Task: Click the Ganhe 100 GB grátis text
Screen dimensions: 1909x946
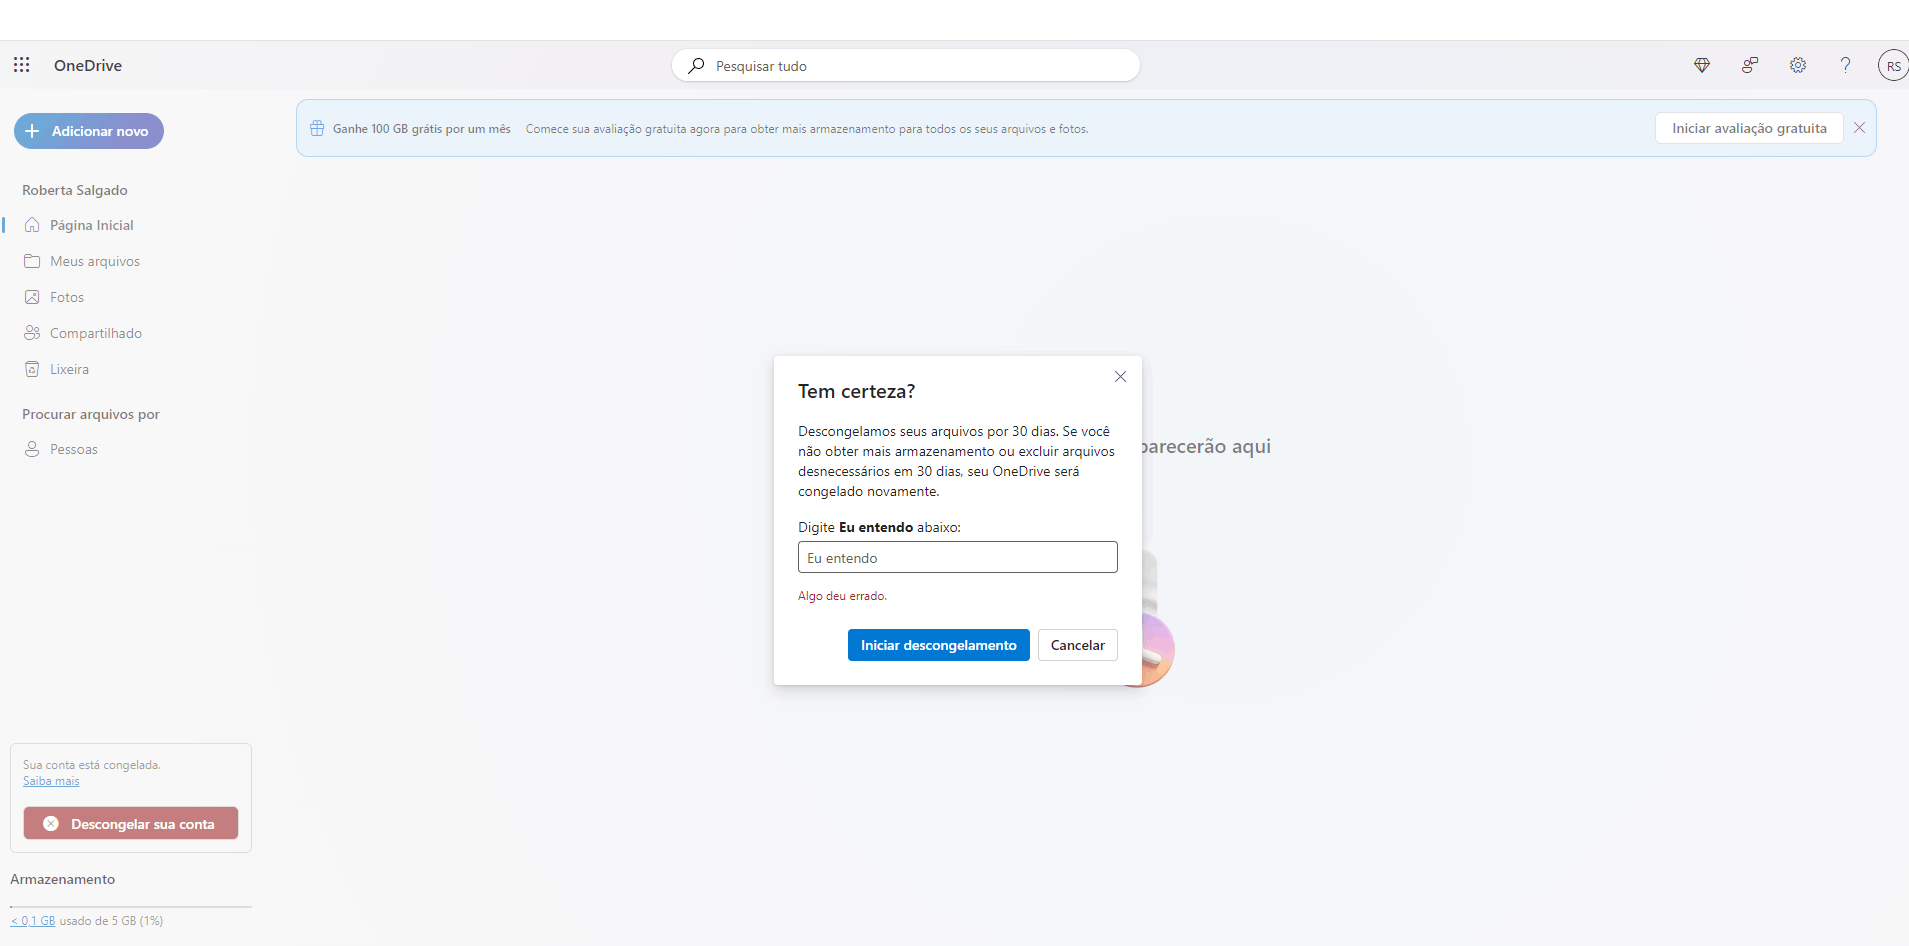Action: tap(422, 129)
